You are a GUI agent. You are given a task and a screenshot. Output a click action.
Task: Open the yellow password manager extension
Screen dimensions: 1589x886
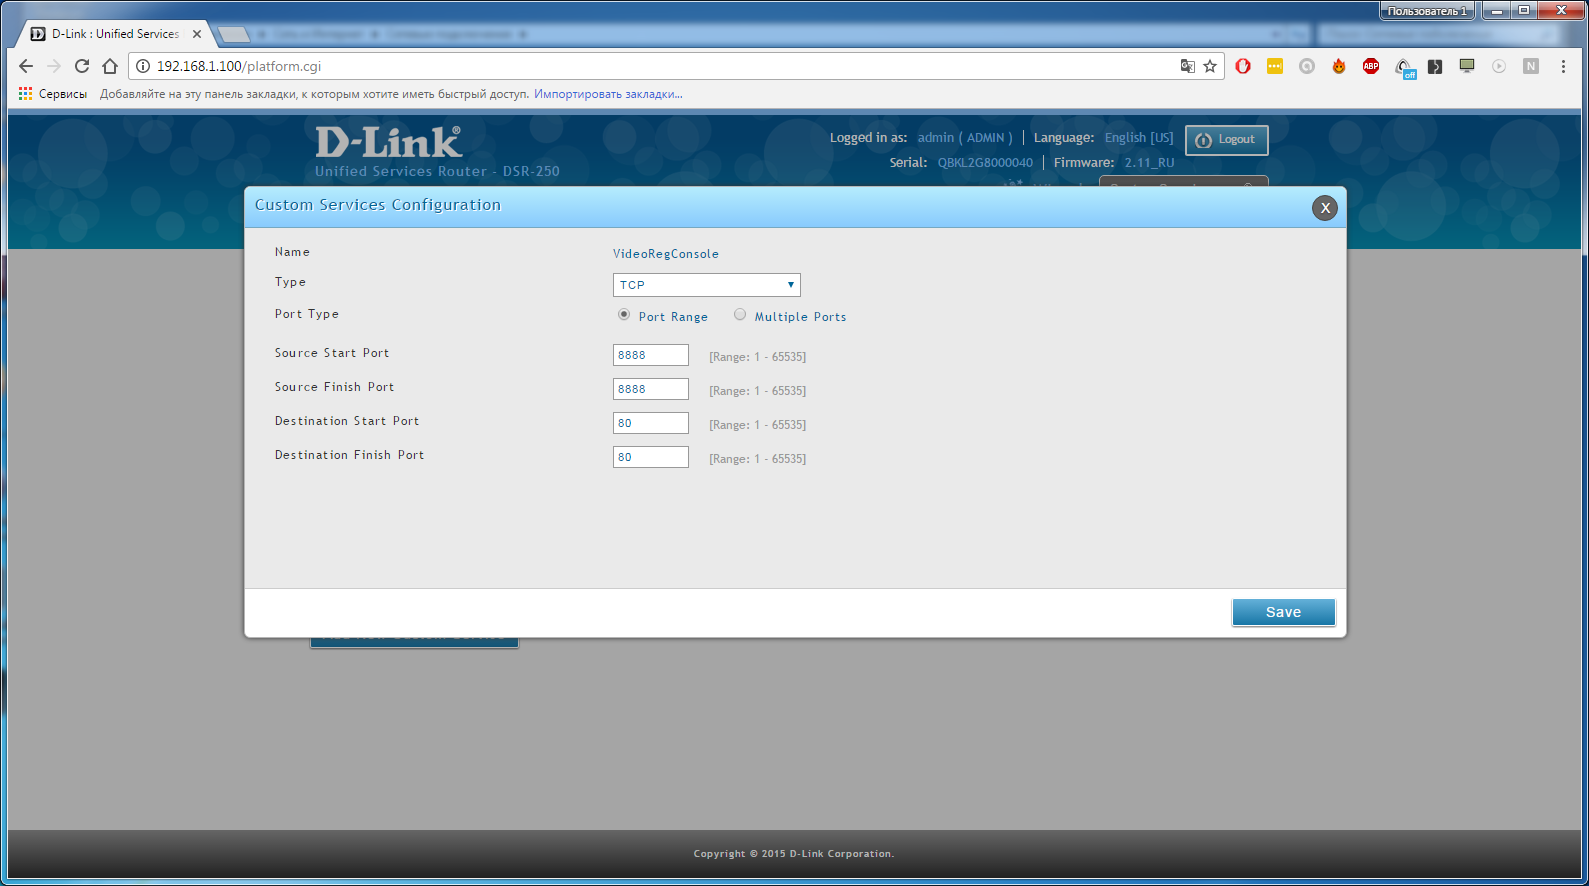pos(1275,66)
